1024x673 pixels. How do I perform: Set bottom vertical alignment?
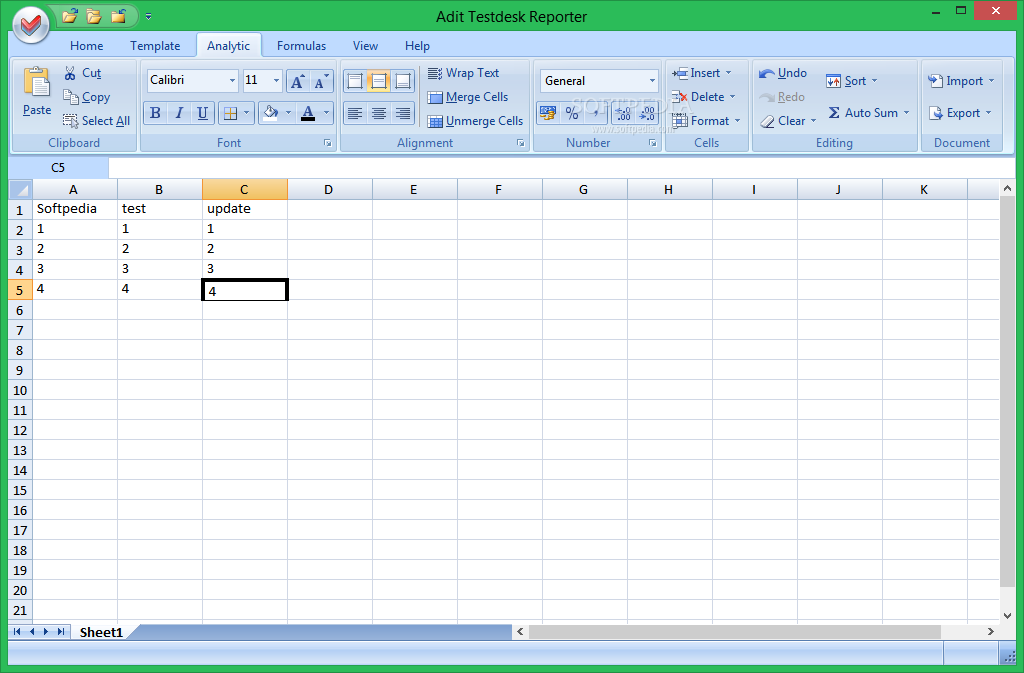point(403,81)
